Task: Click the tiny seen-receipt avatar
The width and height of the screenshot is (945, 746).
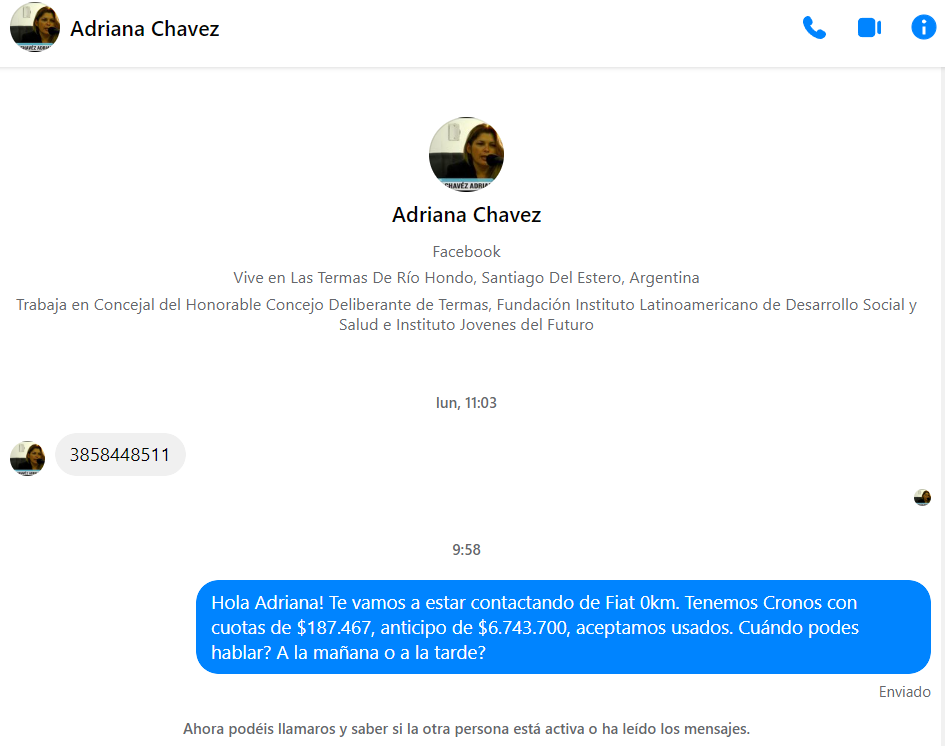Action: point(922,497)
